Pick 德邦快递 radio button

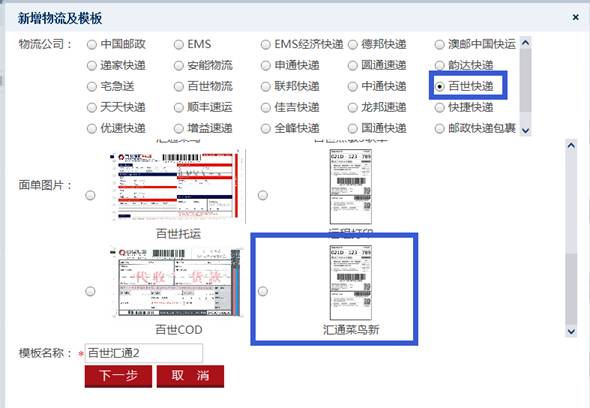tap(353, 45)
